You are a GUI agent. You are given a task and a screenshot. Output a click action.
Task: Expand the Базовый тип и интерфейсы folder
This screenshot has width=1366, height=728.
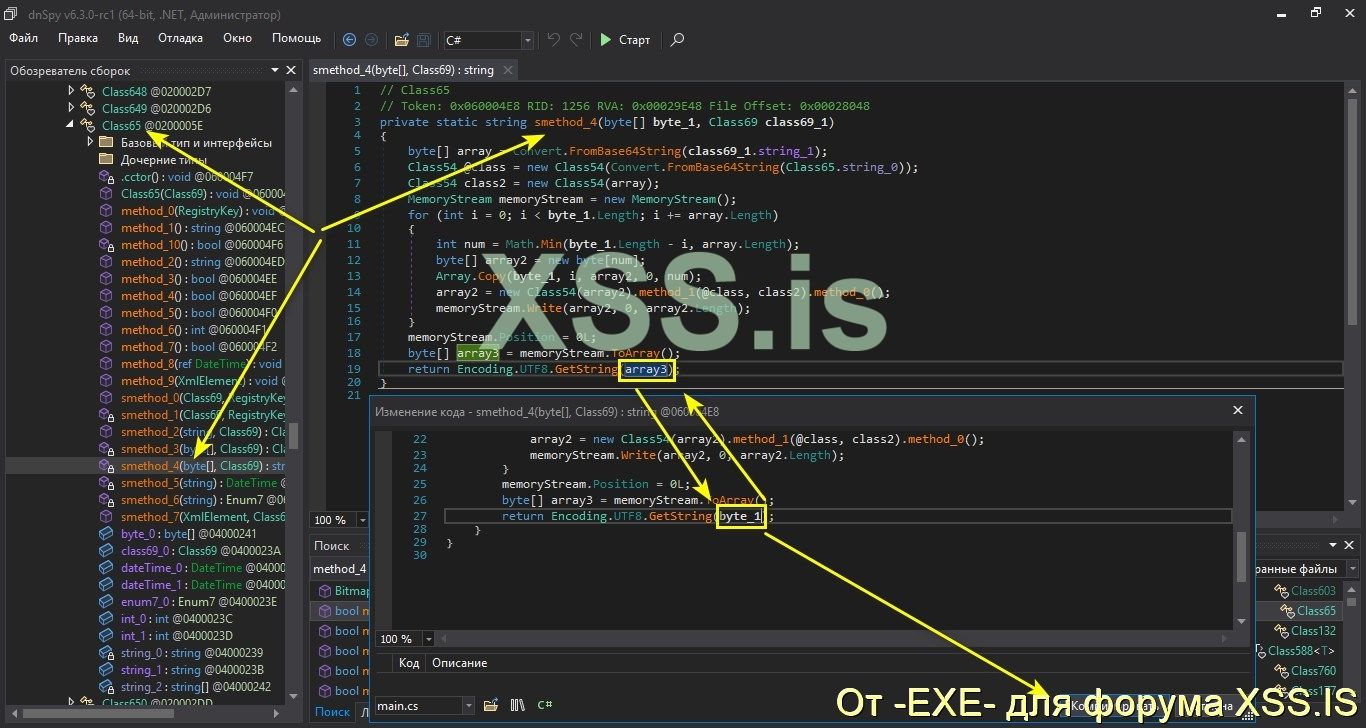[x=90, y=142]
